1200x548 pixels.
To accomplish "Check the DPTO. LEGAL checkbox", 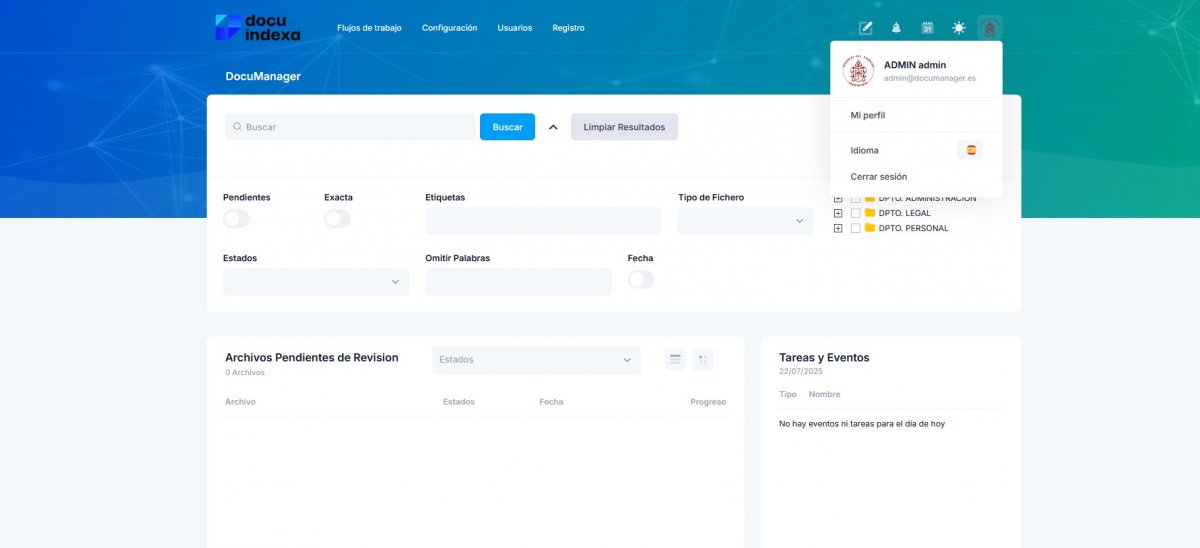I will 855,213.
